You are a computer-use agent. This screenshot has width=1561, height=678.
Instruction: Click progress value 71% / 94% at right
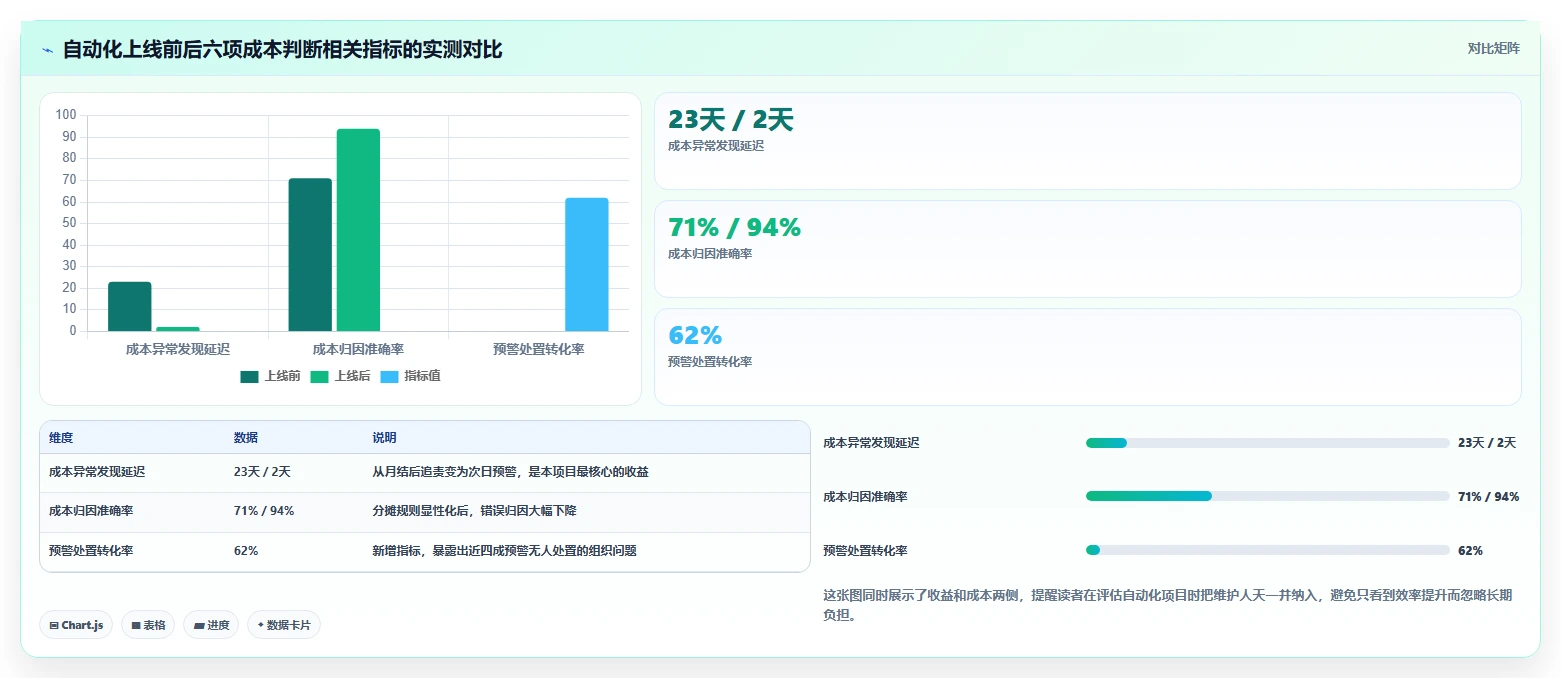coord(1488,497)
